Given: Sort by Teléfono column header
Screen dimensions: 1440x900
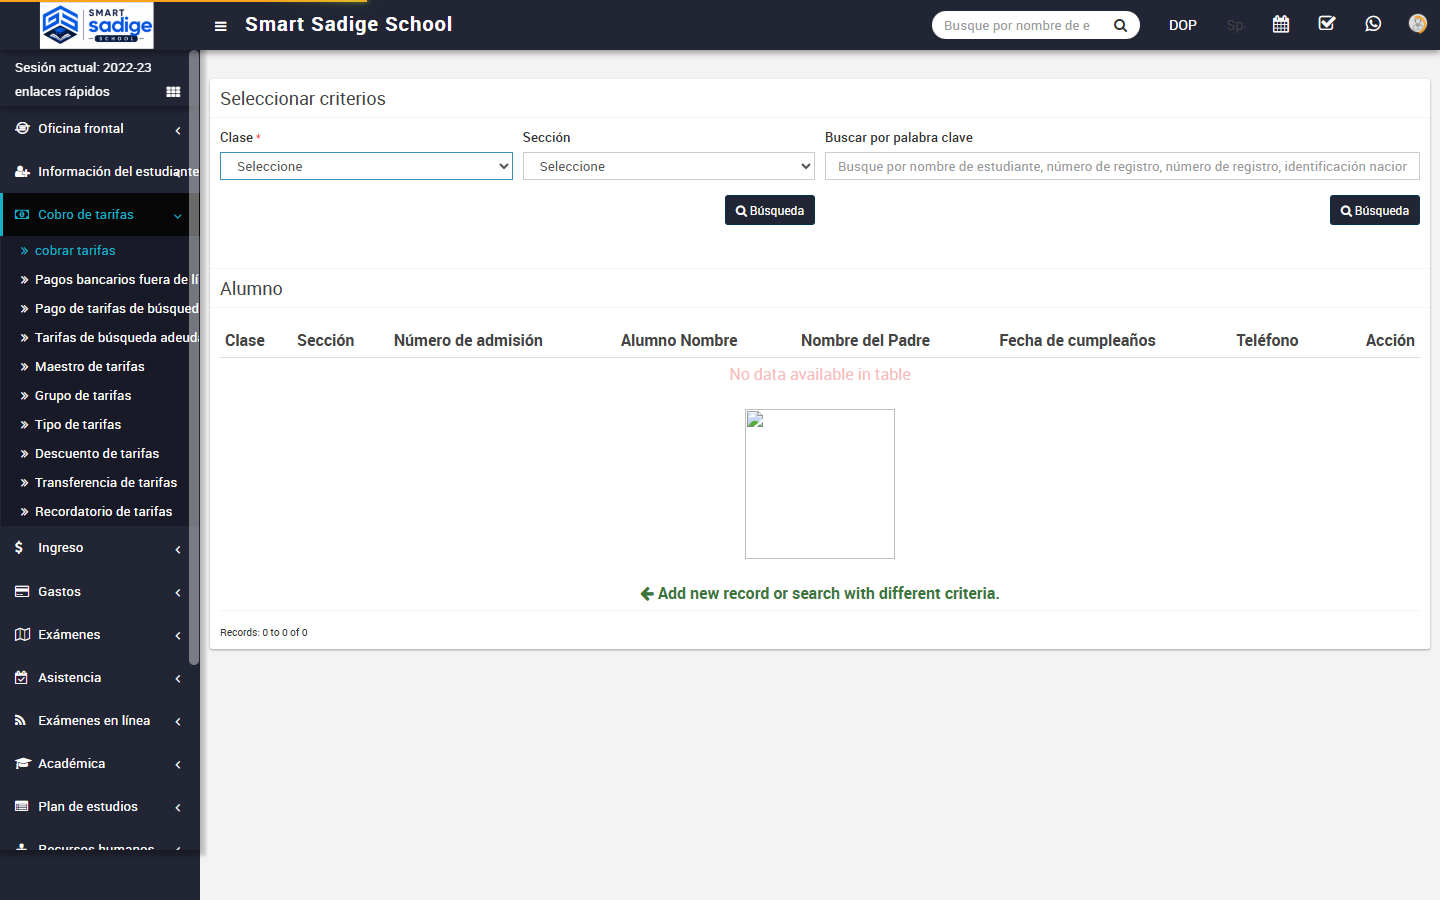Looking at the screenshot, I should tap(1267, 340).
